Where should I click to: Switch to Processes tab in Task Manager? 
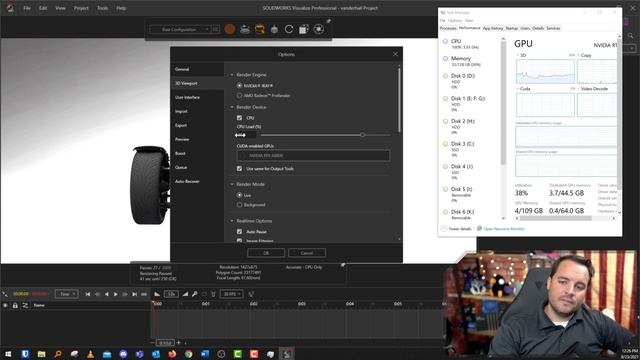click(448, 28)
